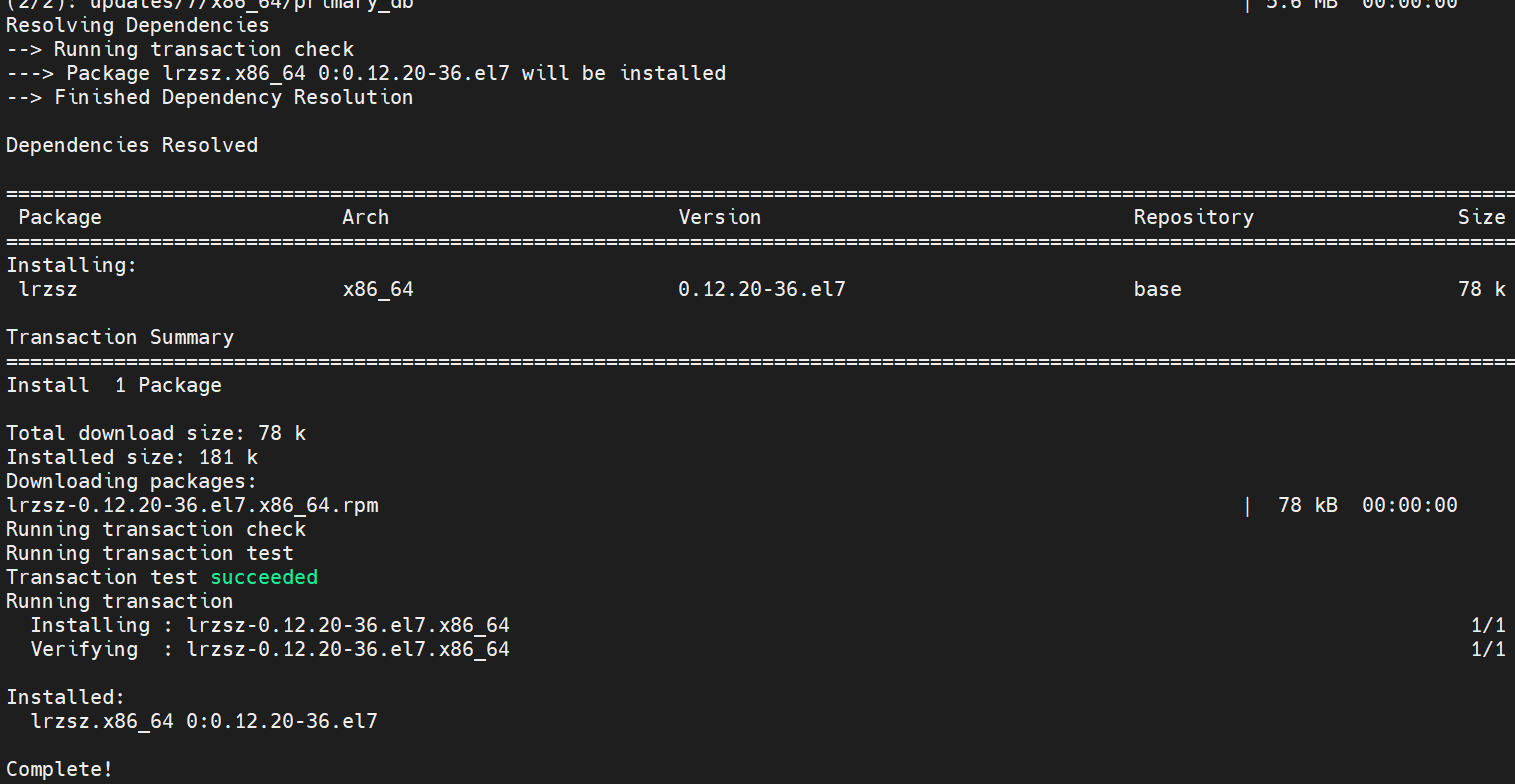Click the 'Complete!' message line
This screenshot has height=784, width=1515.
pyautogui.click(x=60, y=769)
